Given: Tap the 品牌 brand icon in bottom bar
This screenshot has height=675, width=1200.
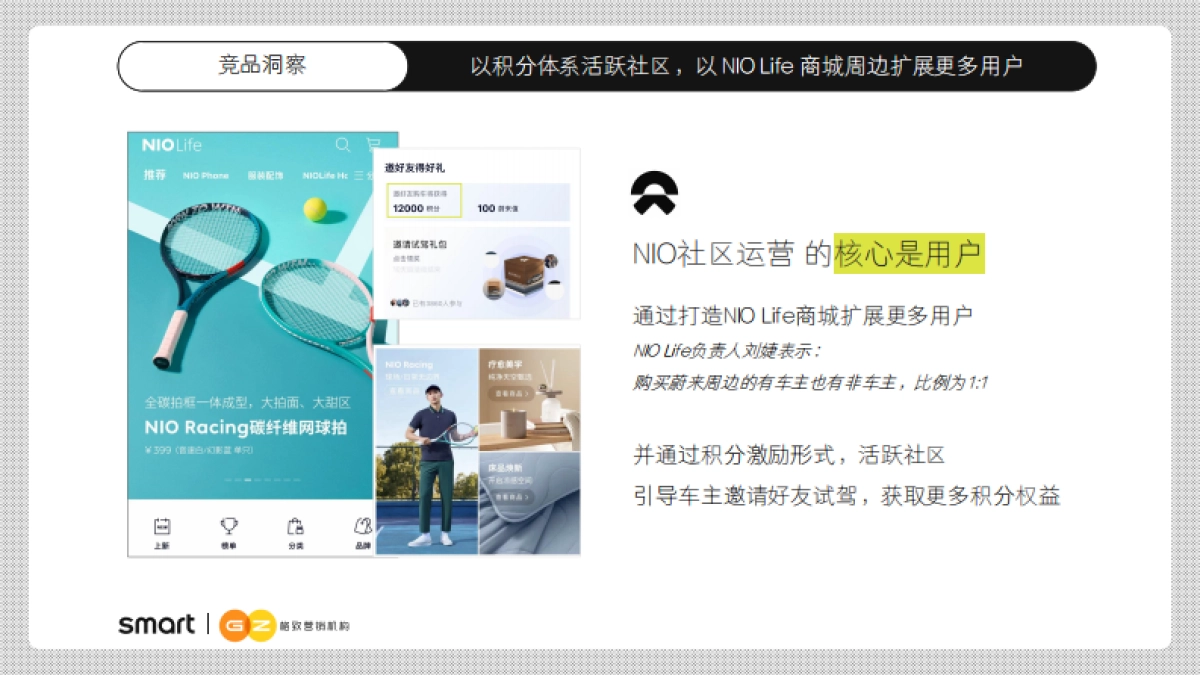Looking at the screenshot, I should point(363,526).
